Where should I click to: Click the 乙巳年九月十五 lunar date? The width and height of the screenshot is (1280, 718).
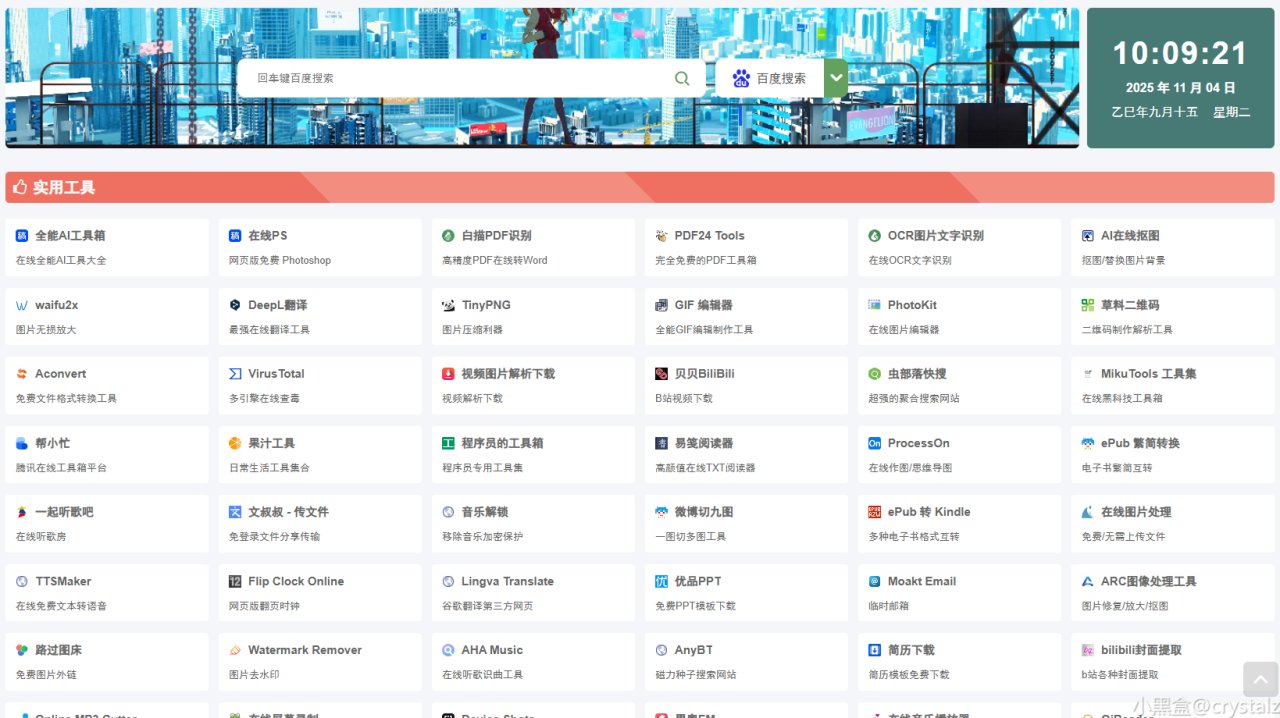pos(1154,112)
